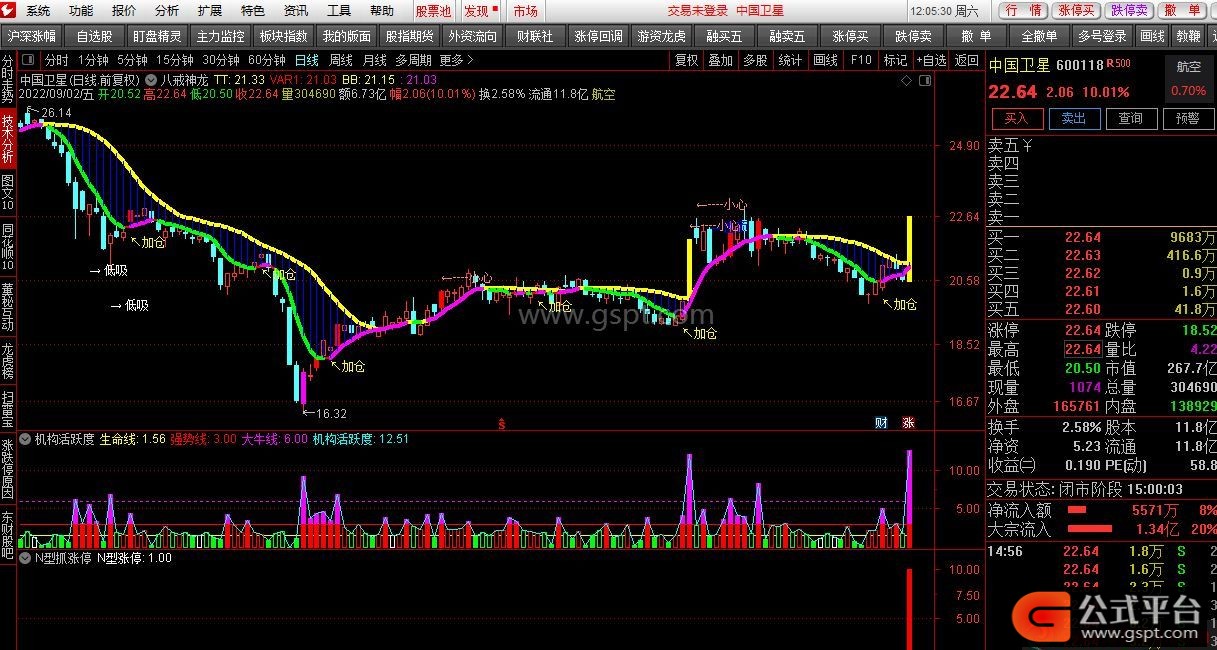Click the 画线 chart button

[825, 60]
